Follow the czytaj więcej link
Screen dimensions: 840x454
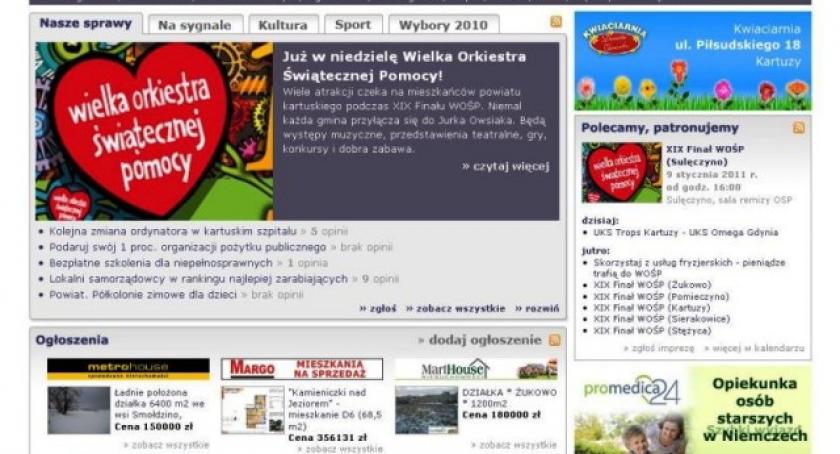pyautogui.click(x=506, y=166)
